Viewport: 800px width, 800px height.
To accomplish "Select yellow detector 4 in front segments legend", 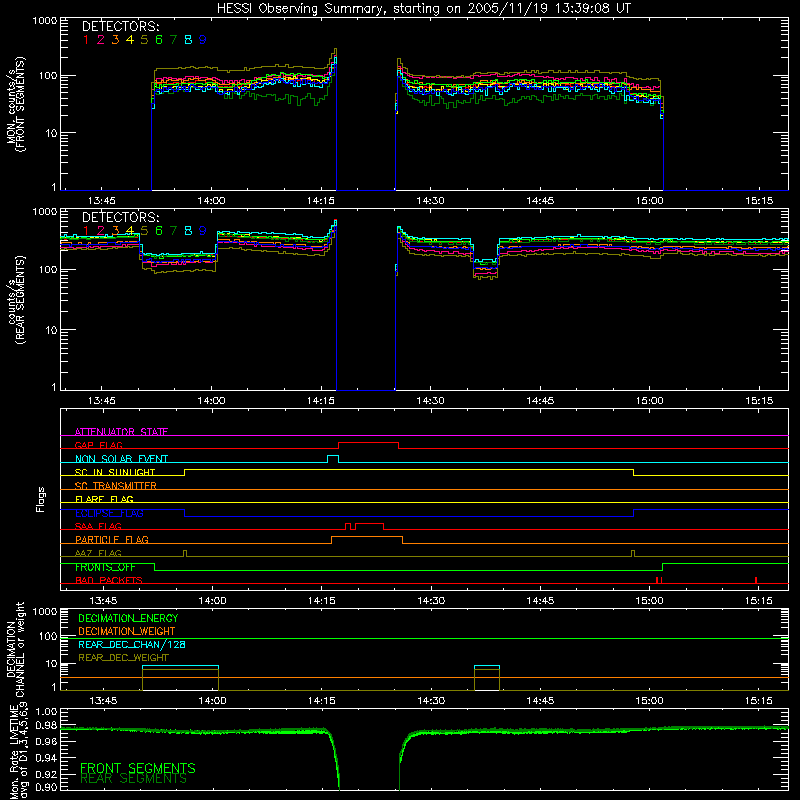I will [130, 40].
